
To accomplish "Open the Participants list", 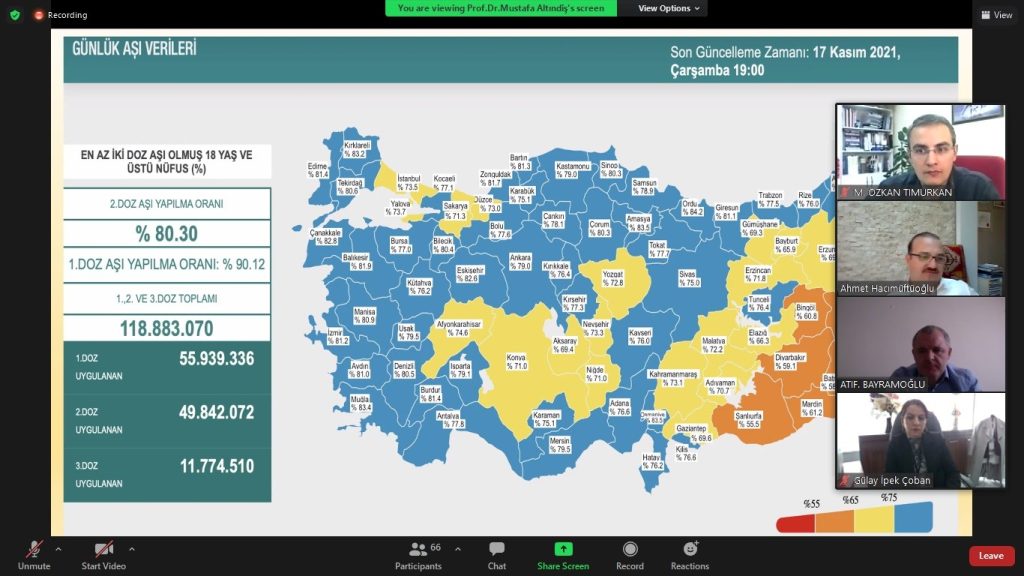I will pos(419,555).
